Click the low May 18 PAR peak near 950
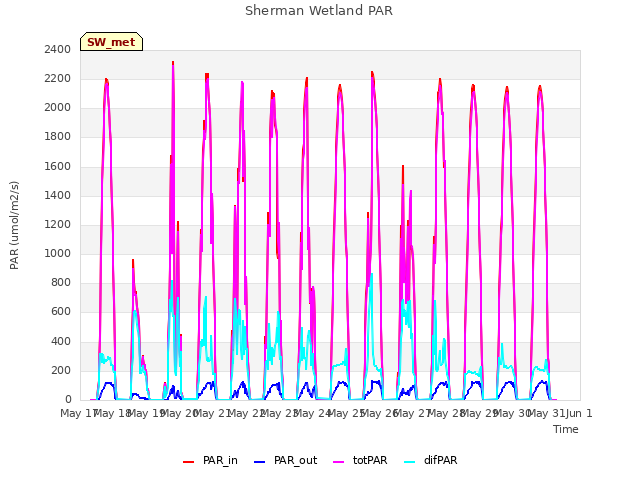Screen dimensions: 640x480 click(x=133, y=261)
